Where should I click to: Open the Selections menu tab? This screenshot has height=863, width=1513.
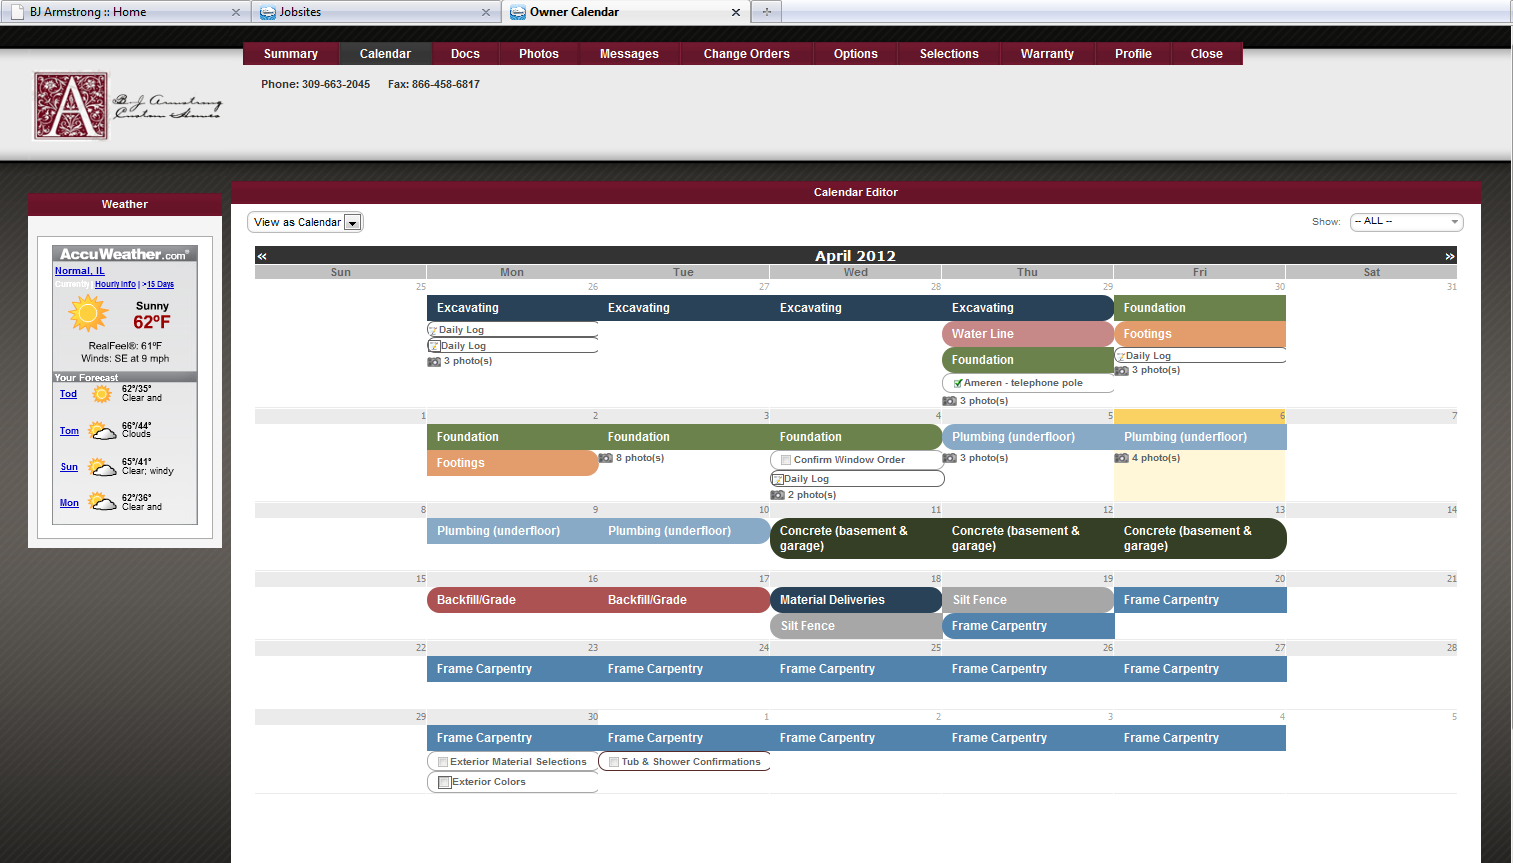[949, 54]
